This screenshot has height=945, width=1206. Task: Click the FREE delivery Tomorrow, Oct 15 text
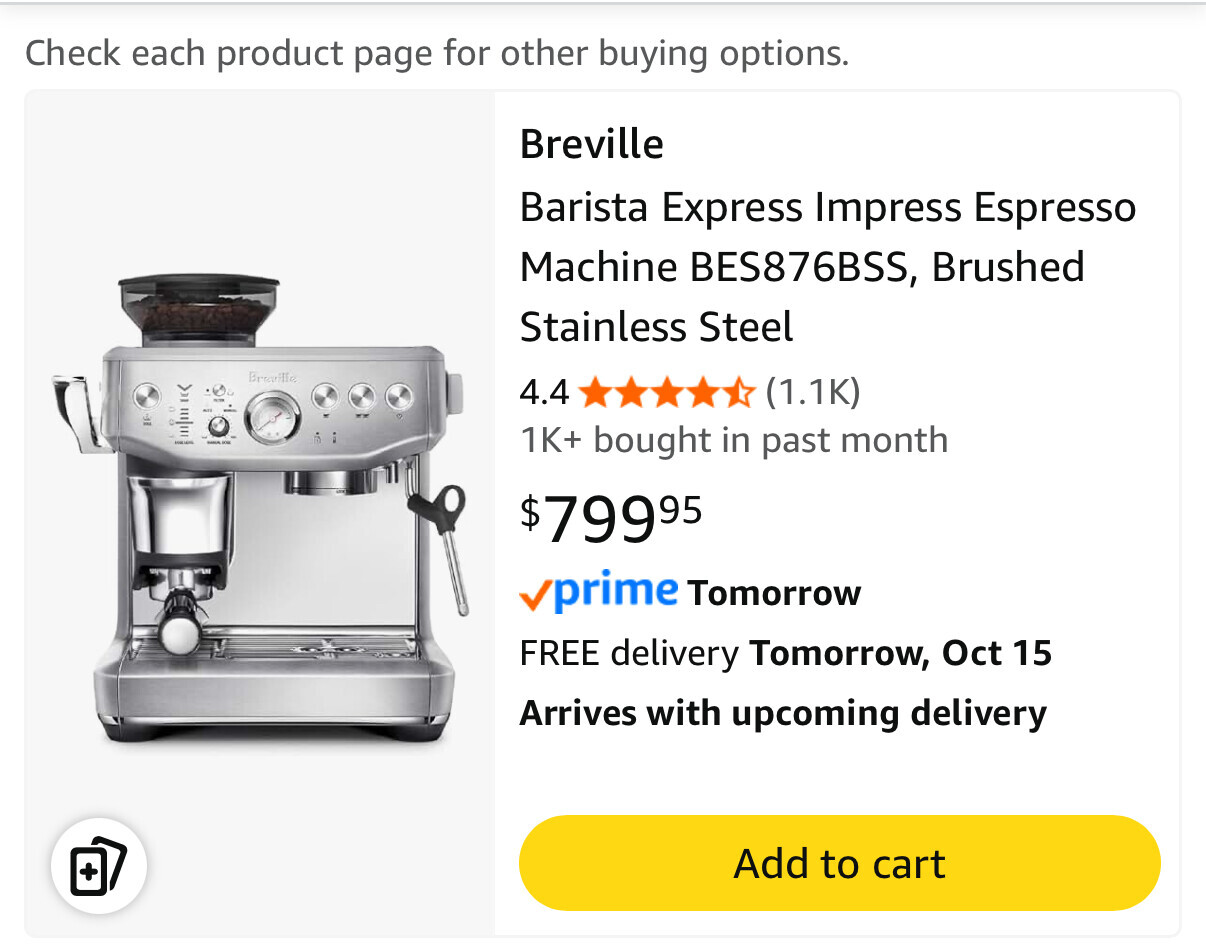785,653
